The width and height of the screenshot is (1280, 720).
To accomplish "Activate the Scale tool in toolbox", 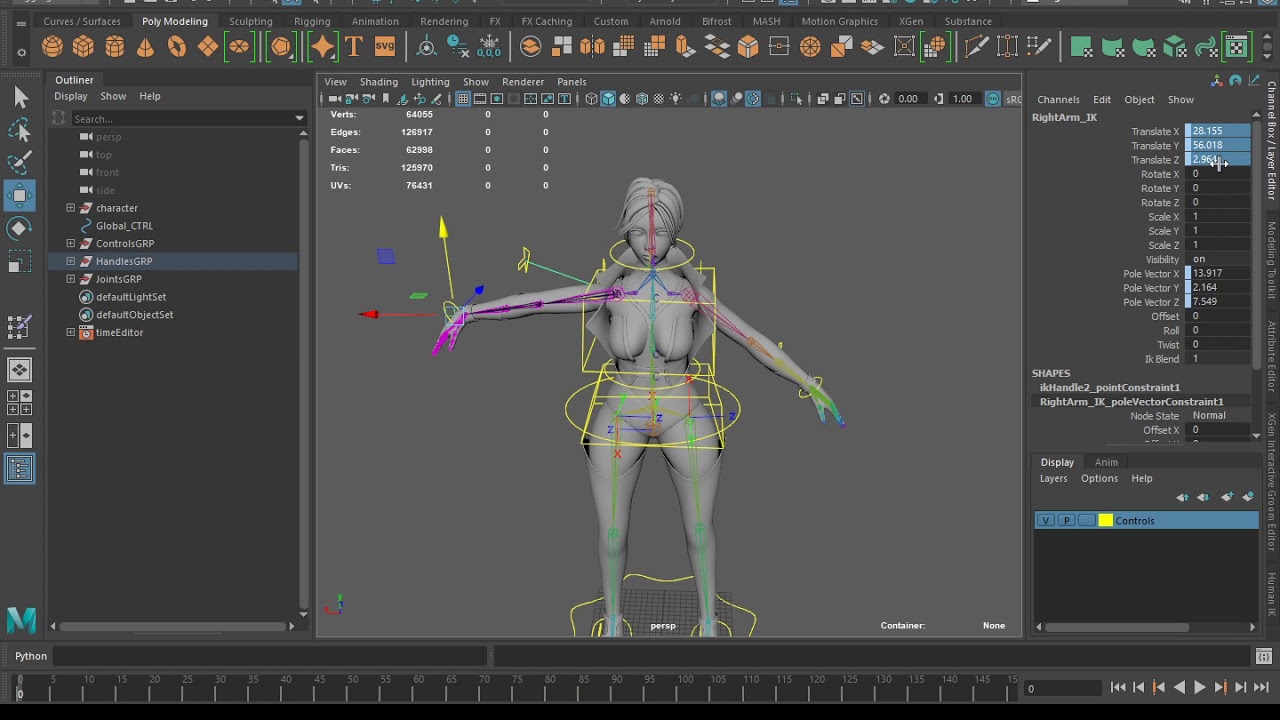I will pos(20,262).
